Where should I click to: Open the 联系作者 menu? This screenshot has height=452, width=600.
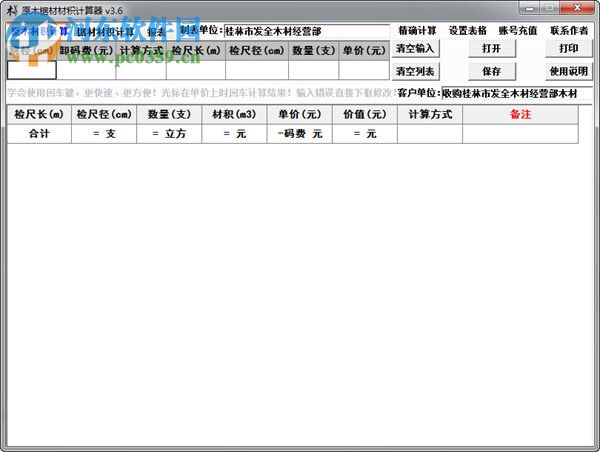pos(569,31)
